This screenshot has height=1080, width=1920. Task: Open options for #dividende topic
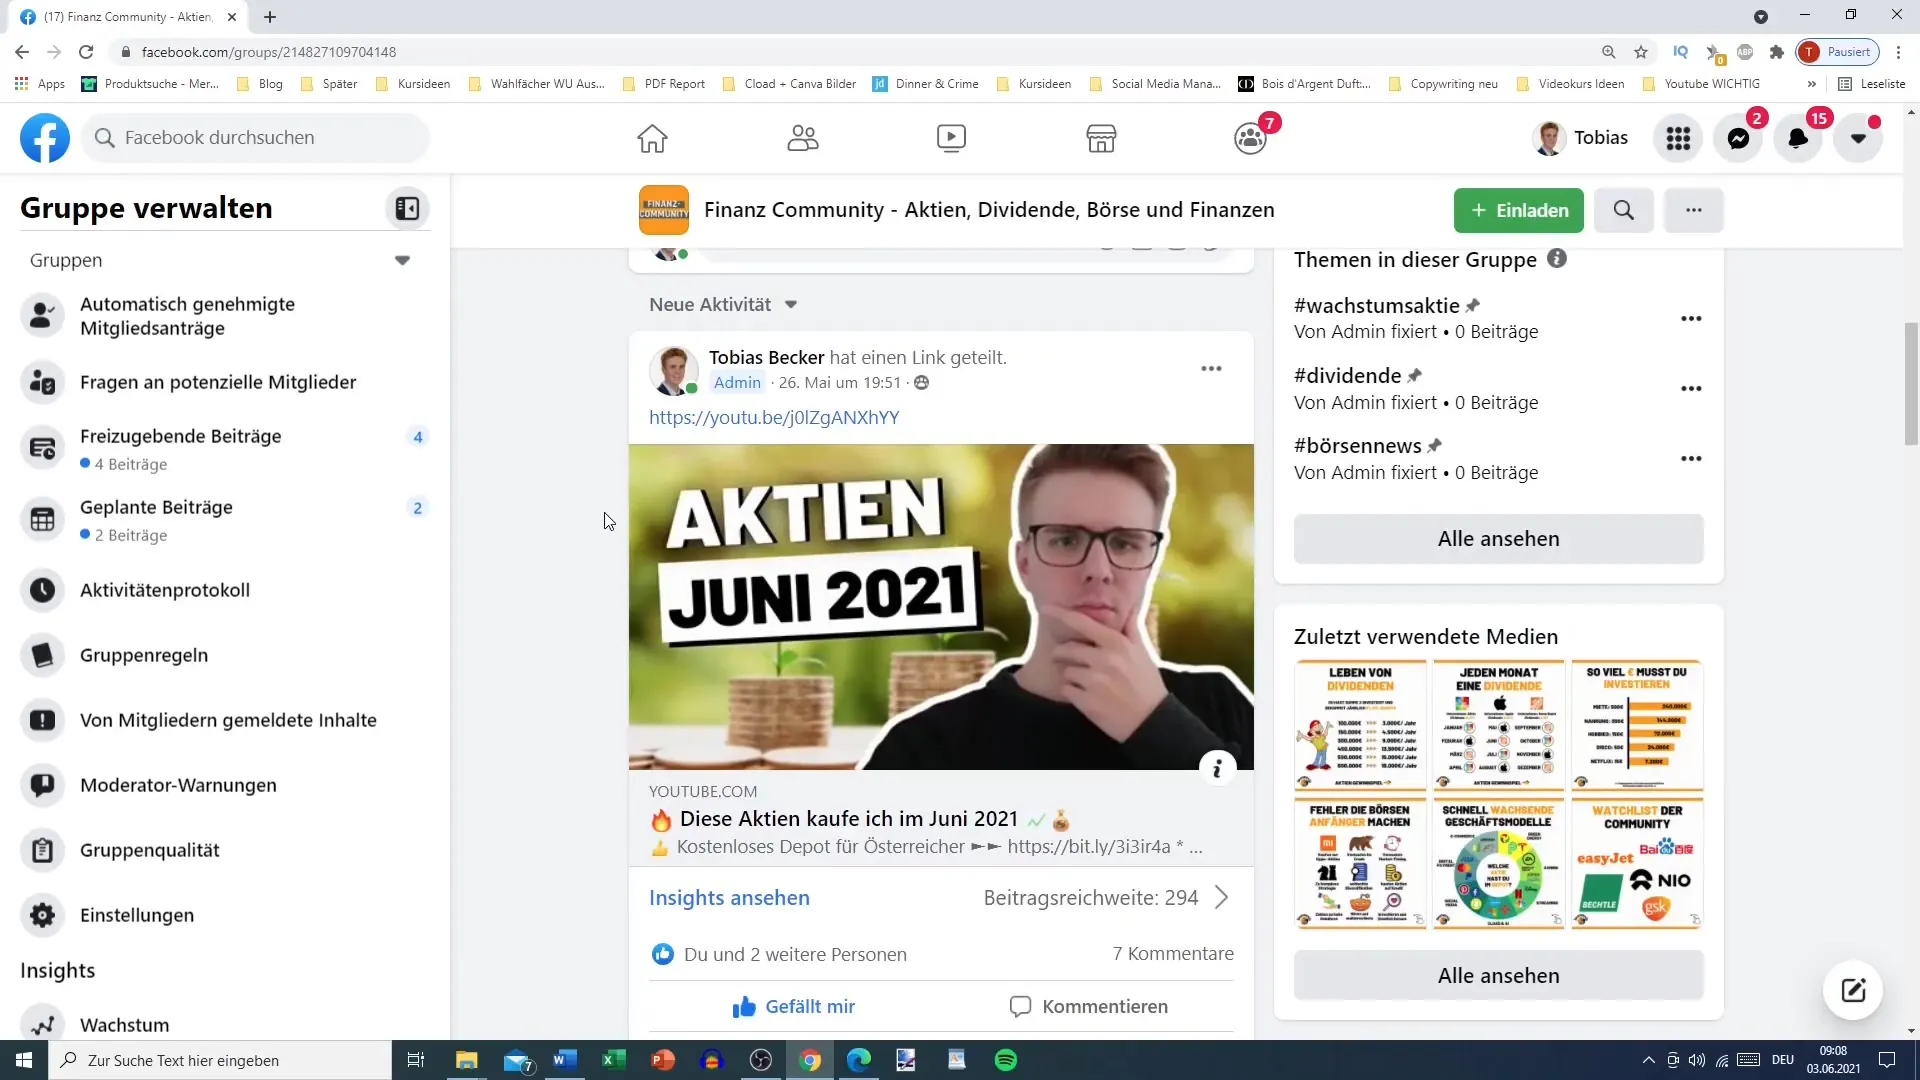point(1691,389)
